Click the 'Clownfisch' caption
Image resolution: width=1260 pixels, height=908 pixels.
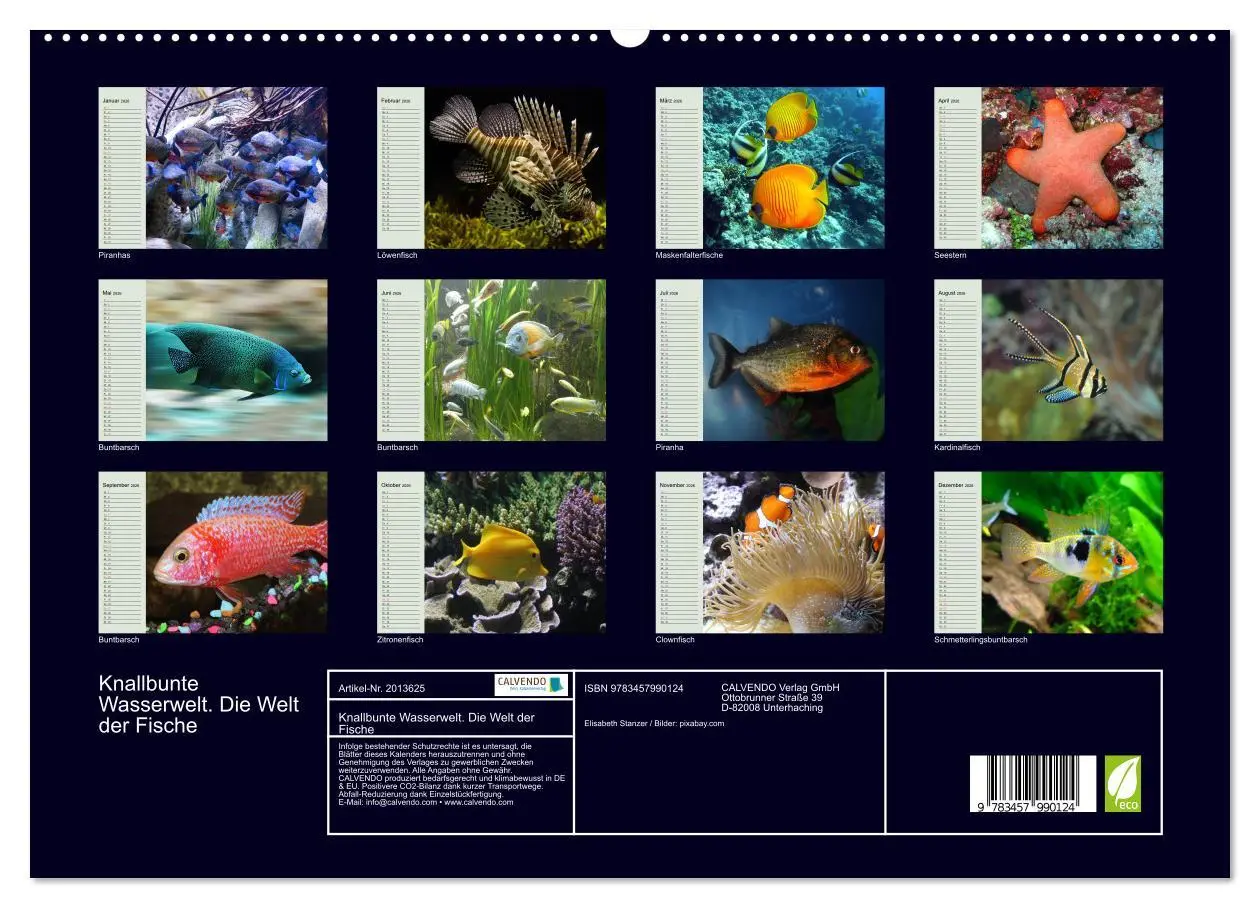tap(675, 639)
